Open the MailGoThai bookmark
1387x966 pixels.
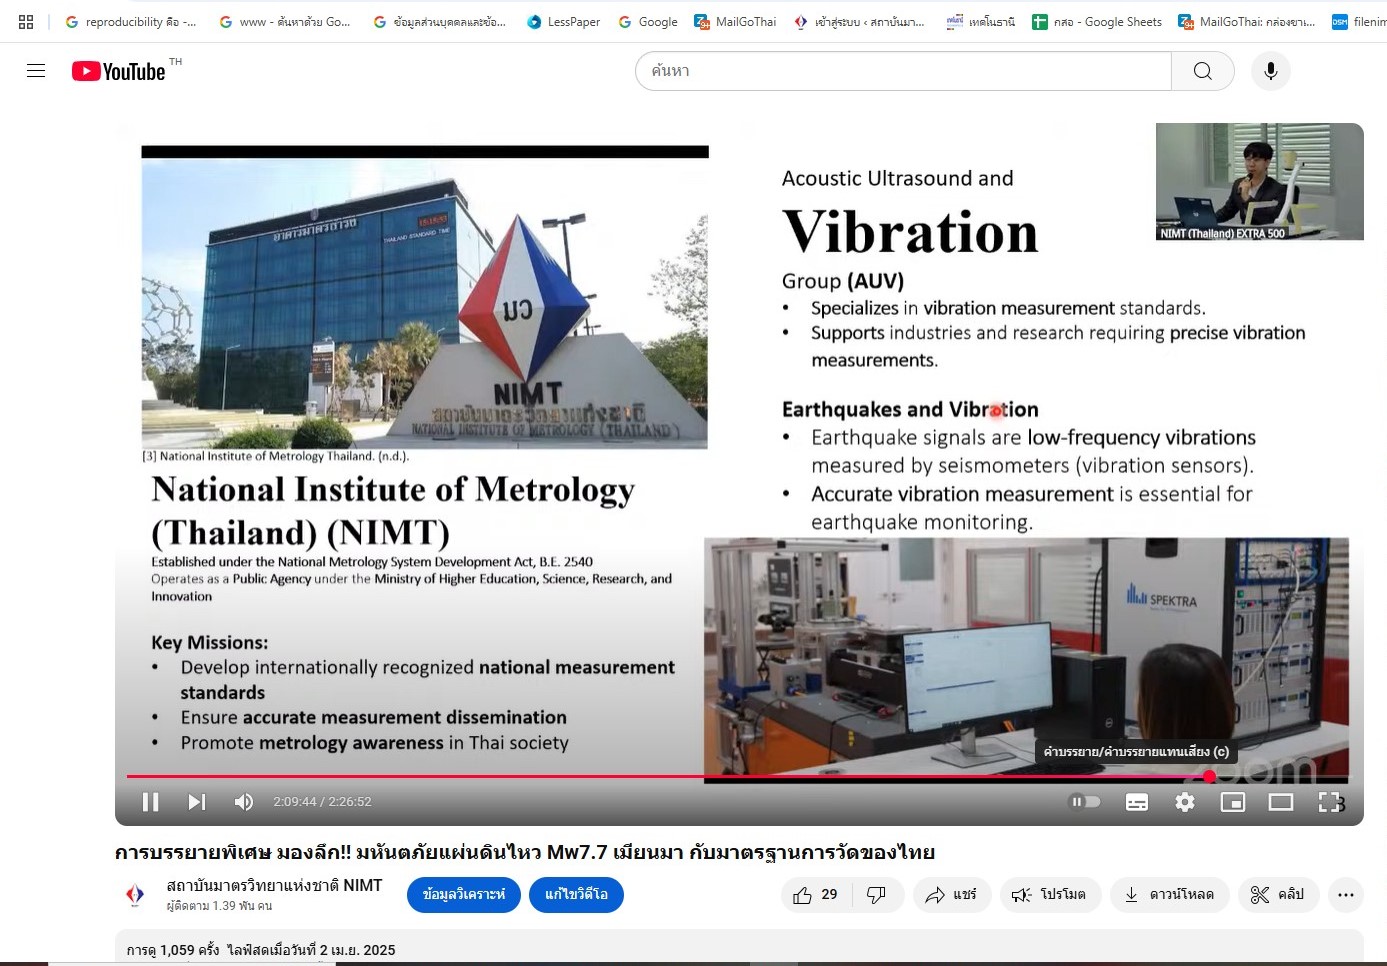click(x=735, y=21)
